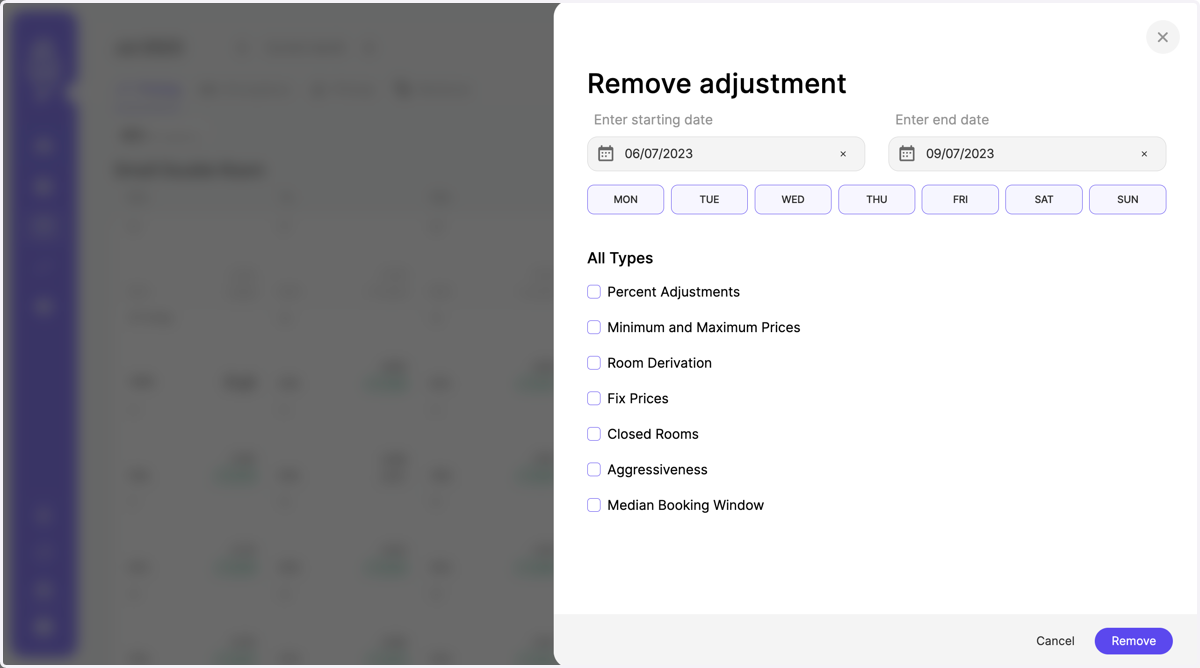Toggle the SAT weekday button

pyautogui.click(x=1044, y=199)
